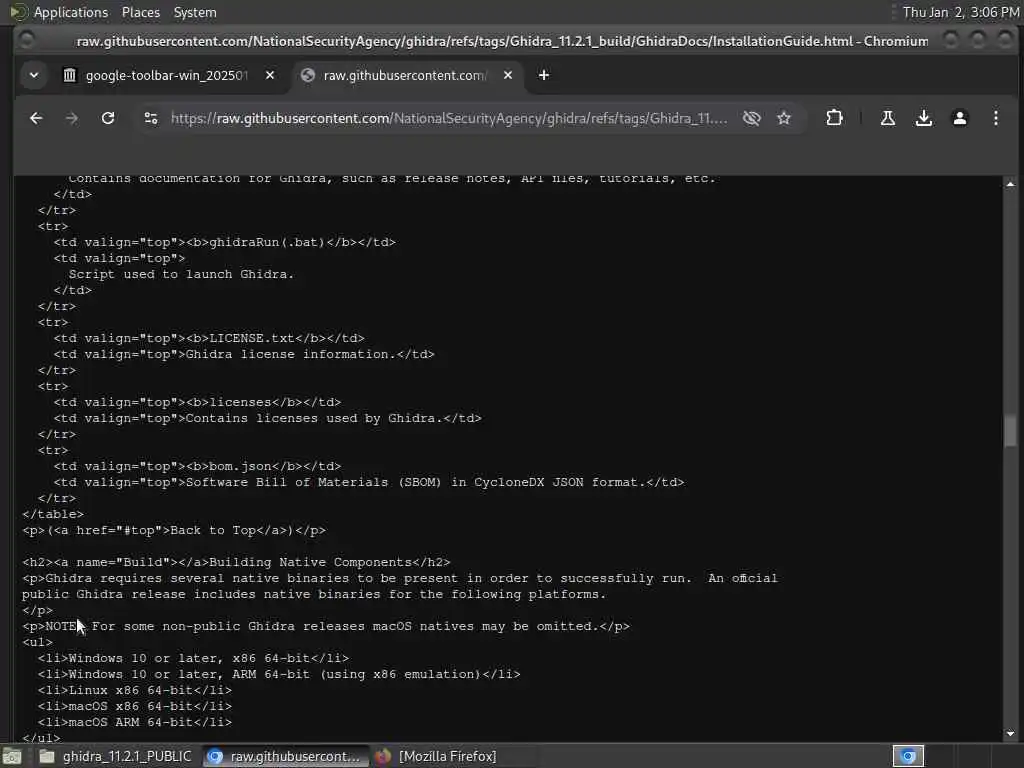This screenshot has height=768, width=1024.
Task: Switch to the google-toolbar-win tab
Action: tap(167, 75)
